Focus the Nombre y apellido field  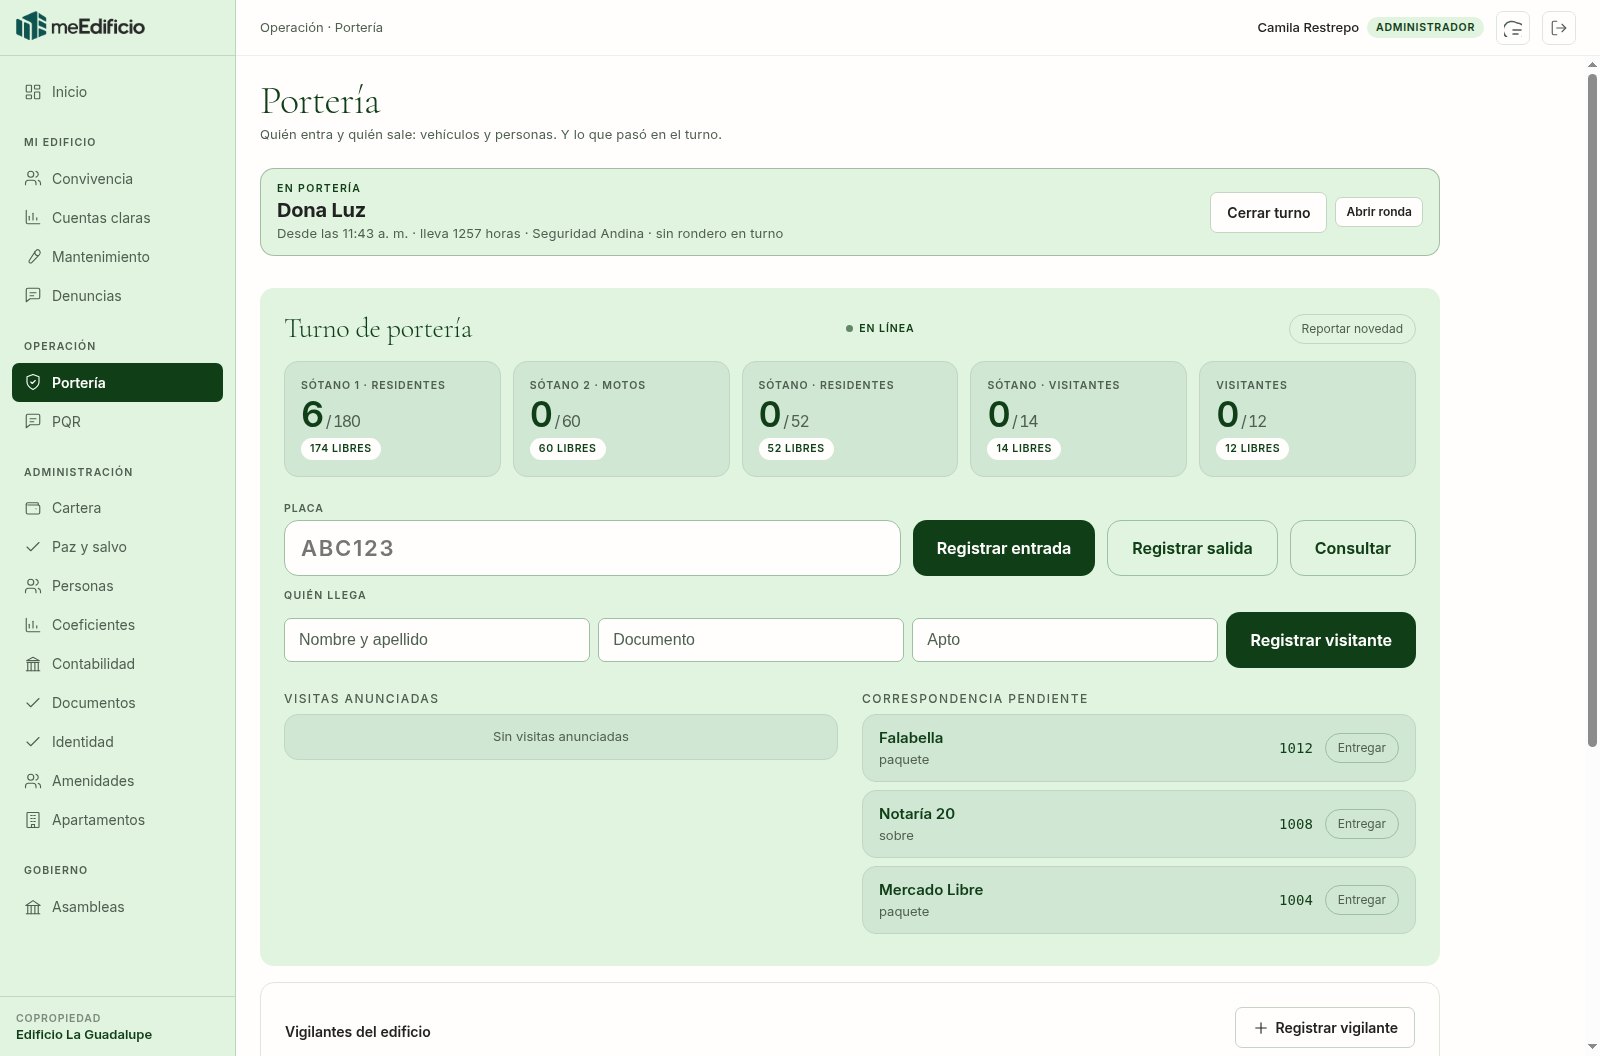click(437, 640)
